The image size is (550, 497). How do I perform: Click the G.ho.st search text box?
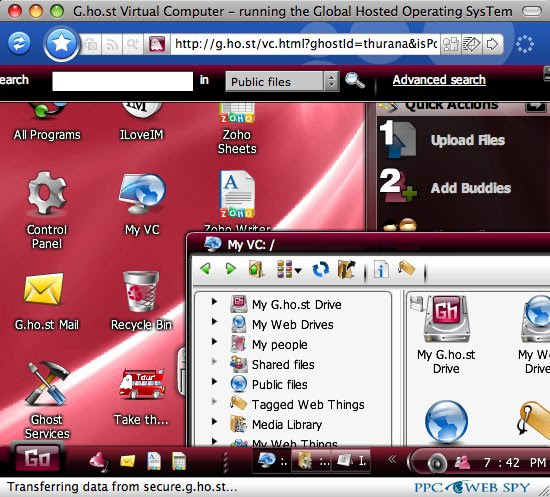click(122, 81)
